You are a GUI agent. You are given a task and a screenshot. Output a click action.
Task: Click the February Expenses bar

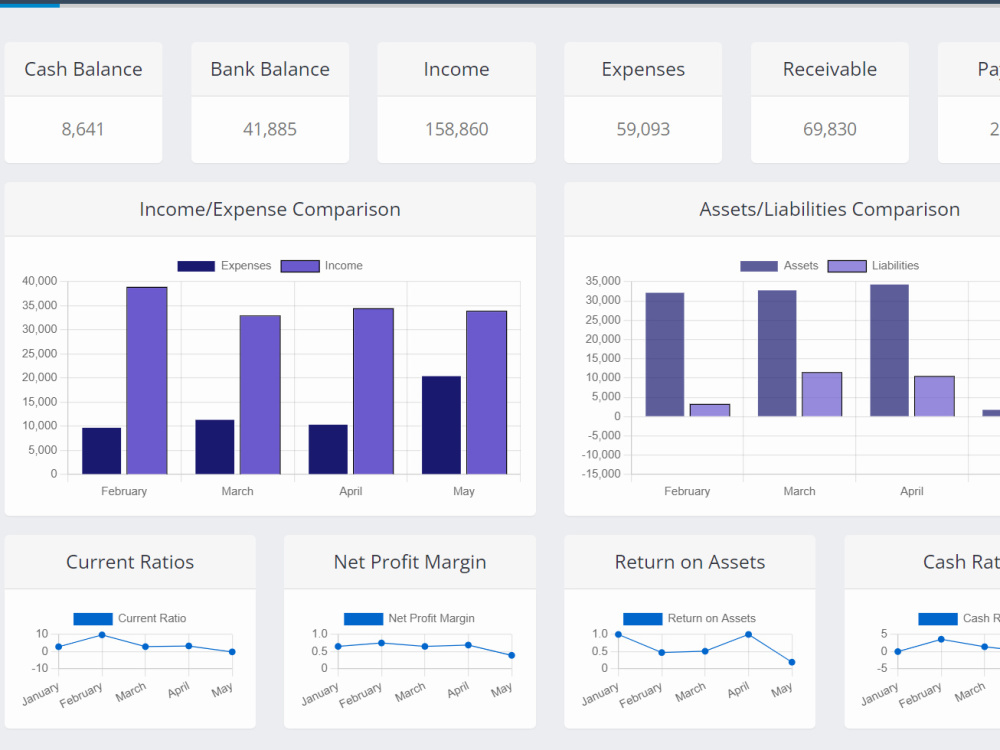pyautogui.click(x=101, y=451)
